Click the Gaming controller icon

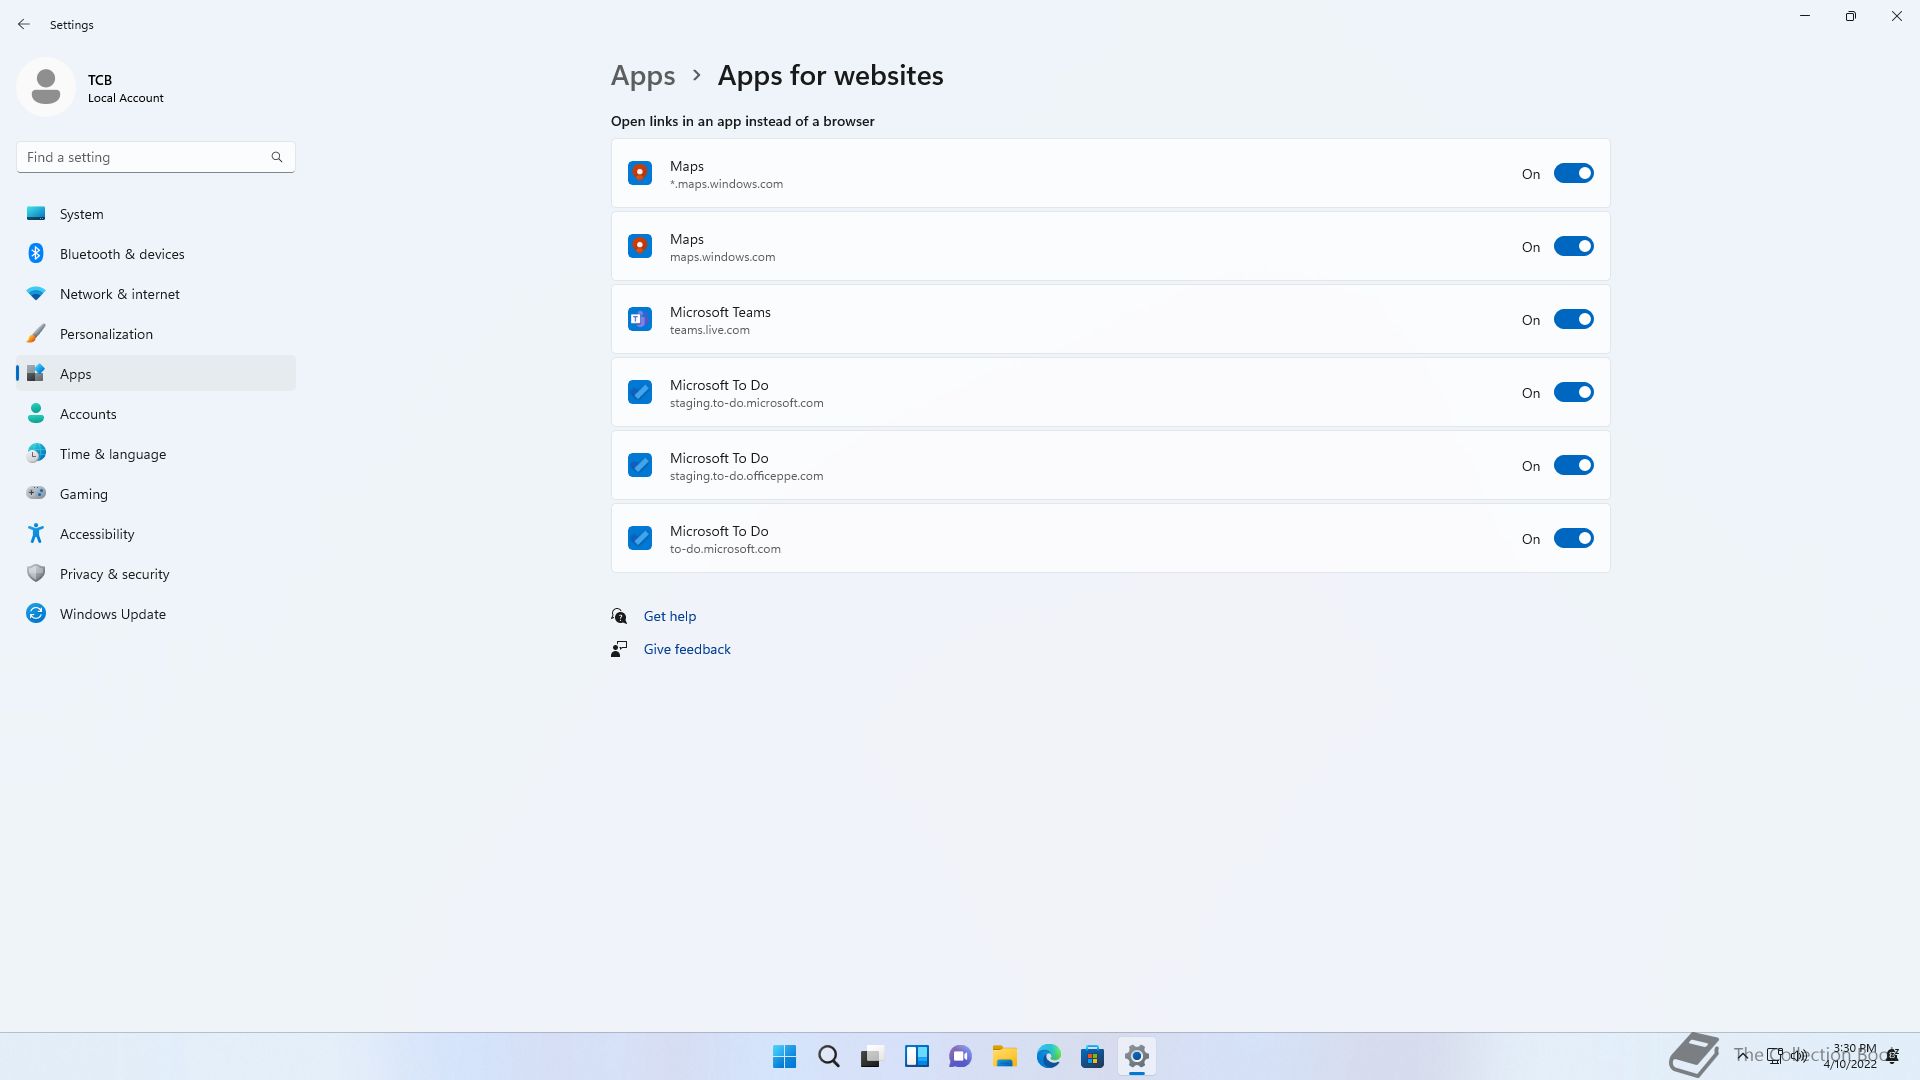(x=36, y=493)
